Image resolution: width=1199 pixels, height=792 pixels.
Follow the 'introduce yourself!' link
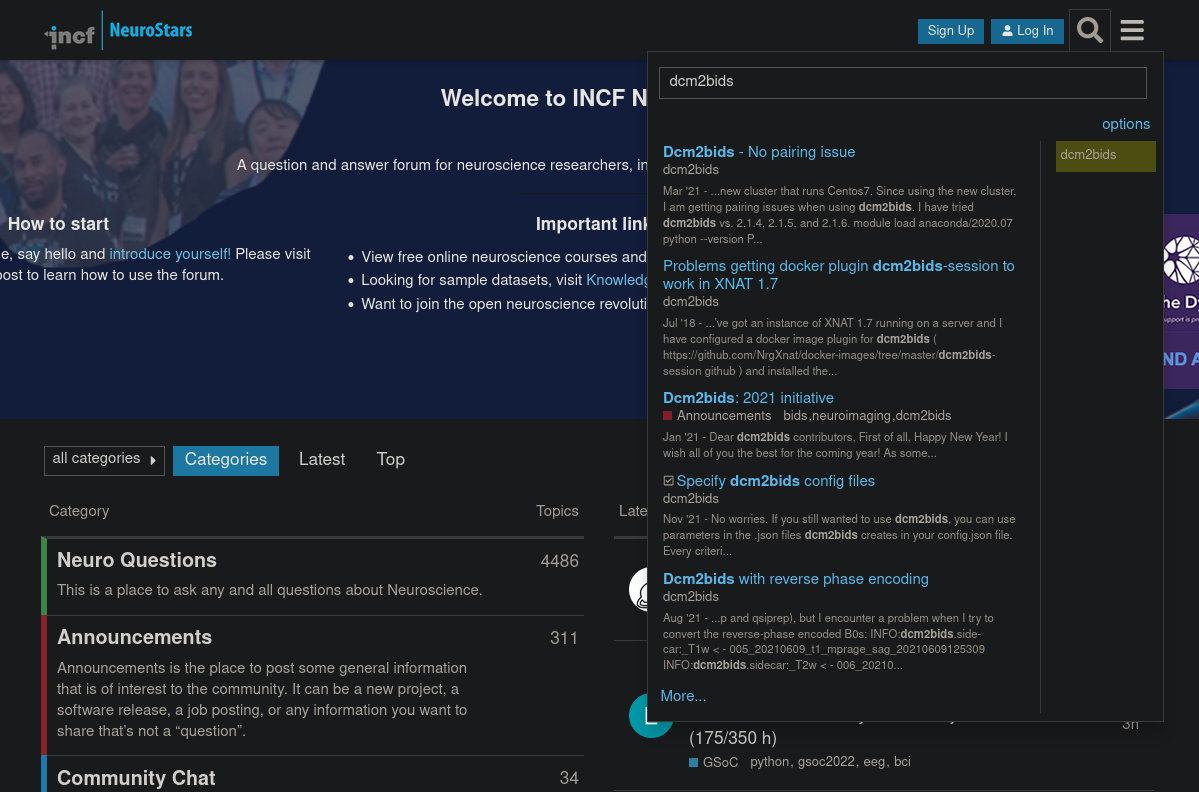170,254
